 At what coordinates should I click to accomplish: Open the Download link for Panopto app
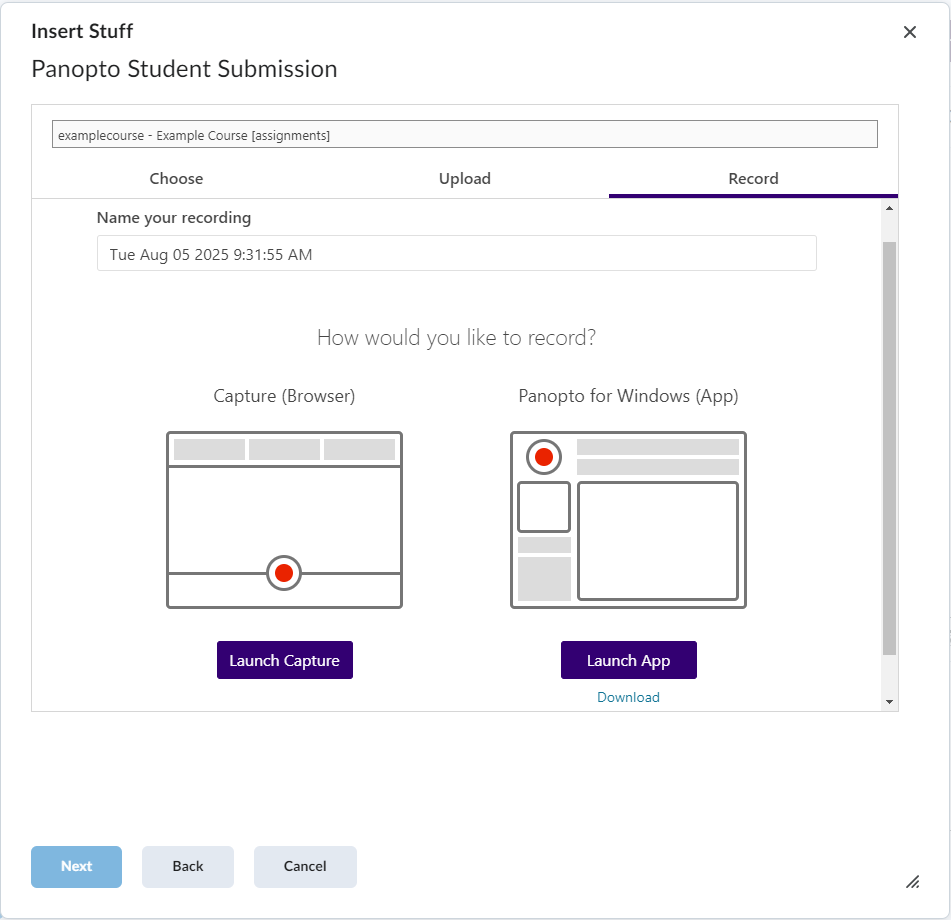point(628,697)
